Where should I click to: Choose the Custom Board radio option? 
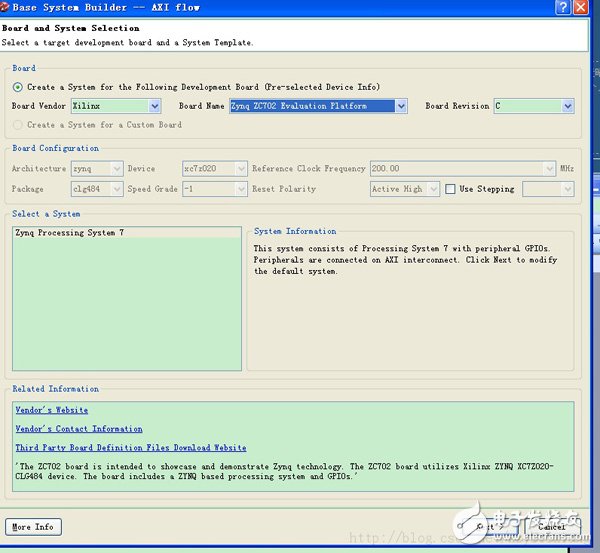pos(18,125)
